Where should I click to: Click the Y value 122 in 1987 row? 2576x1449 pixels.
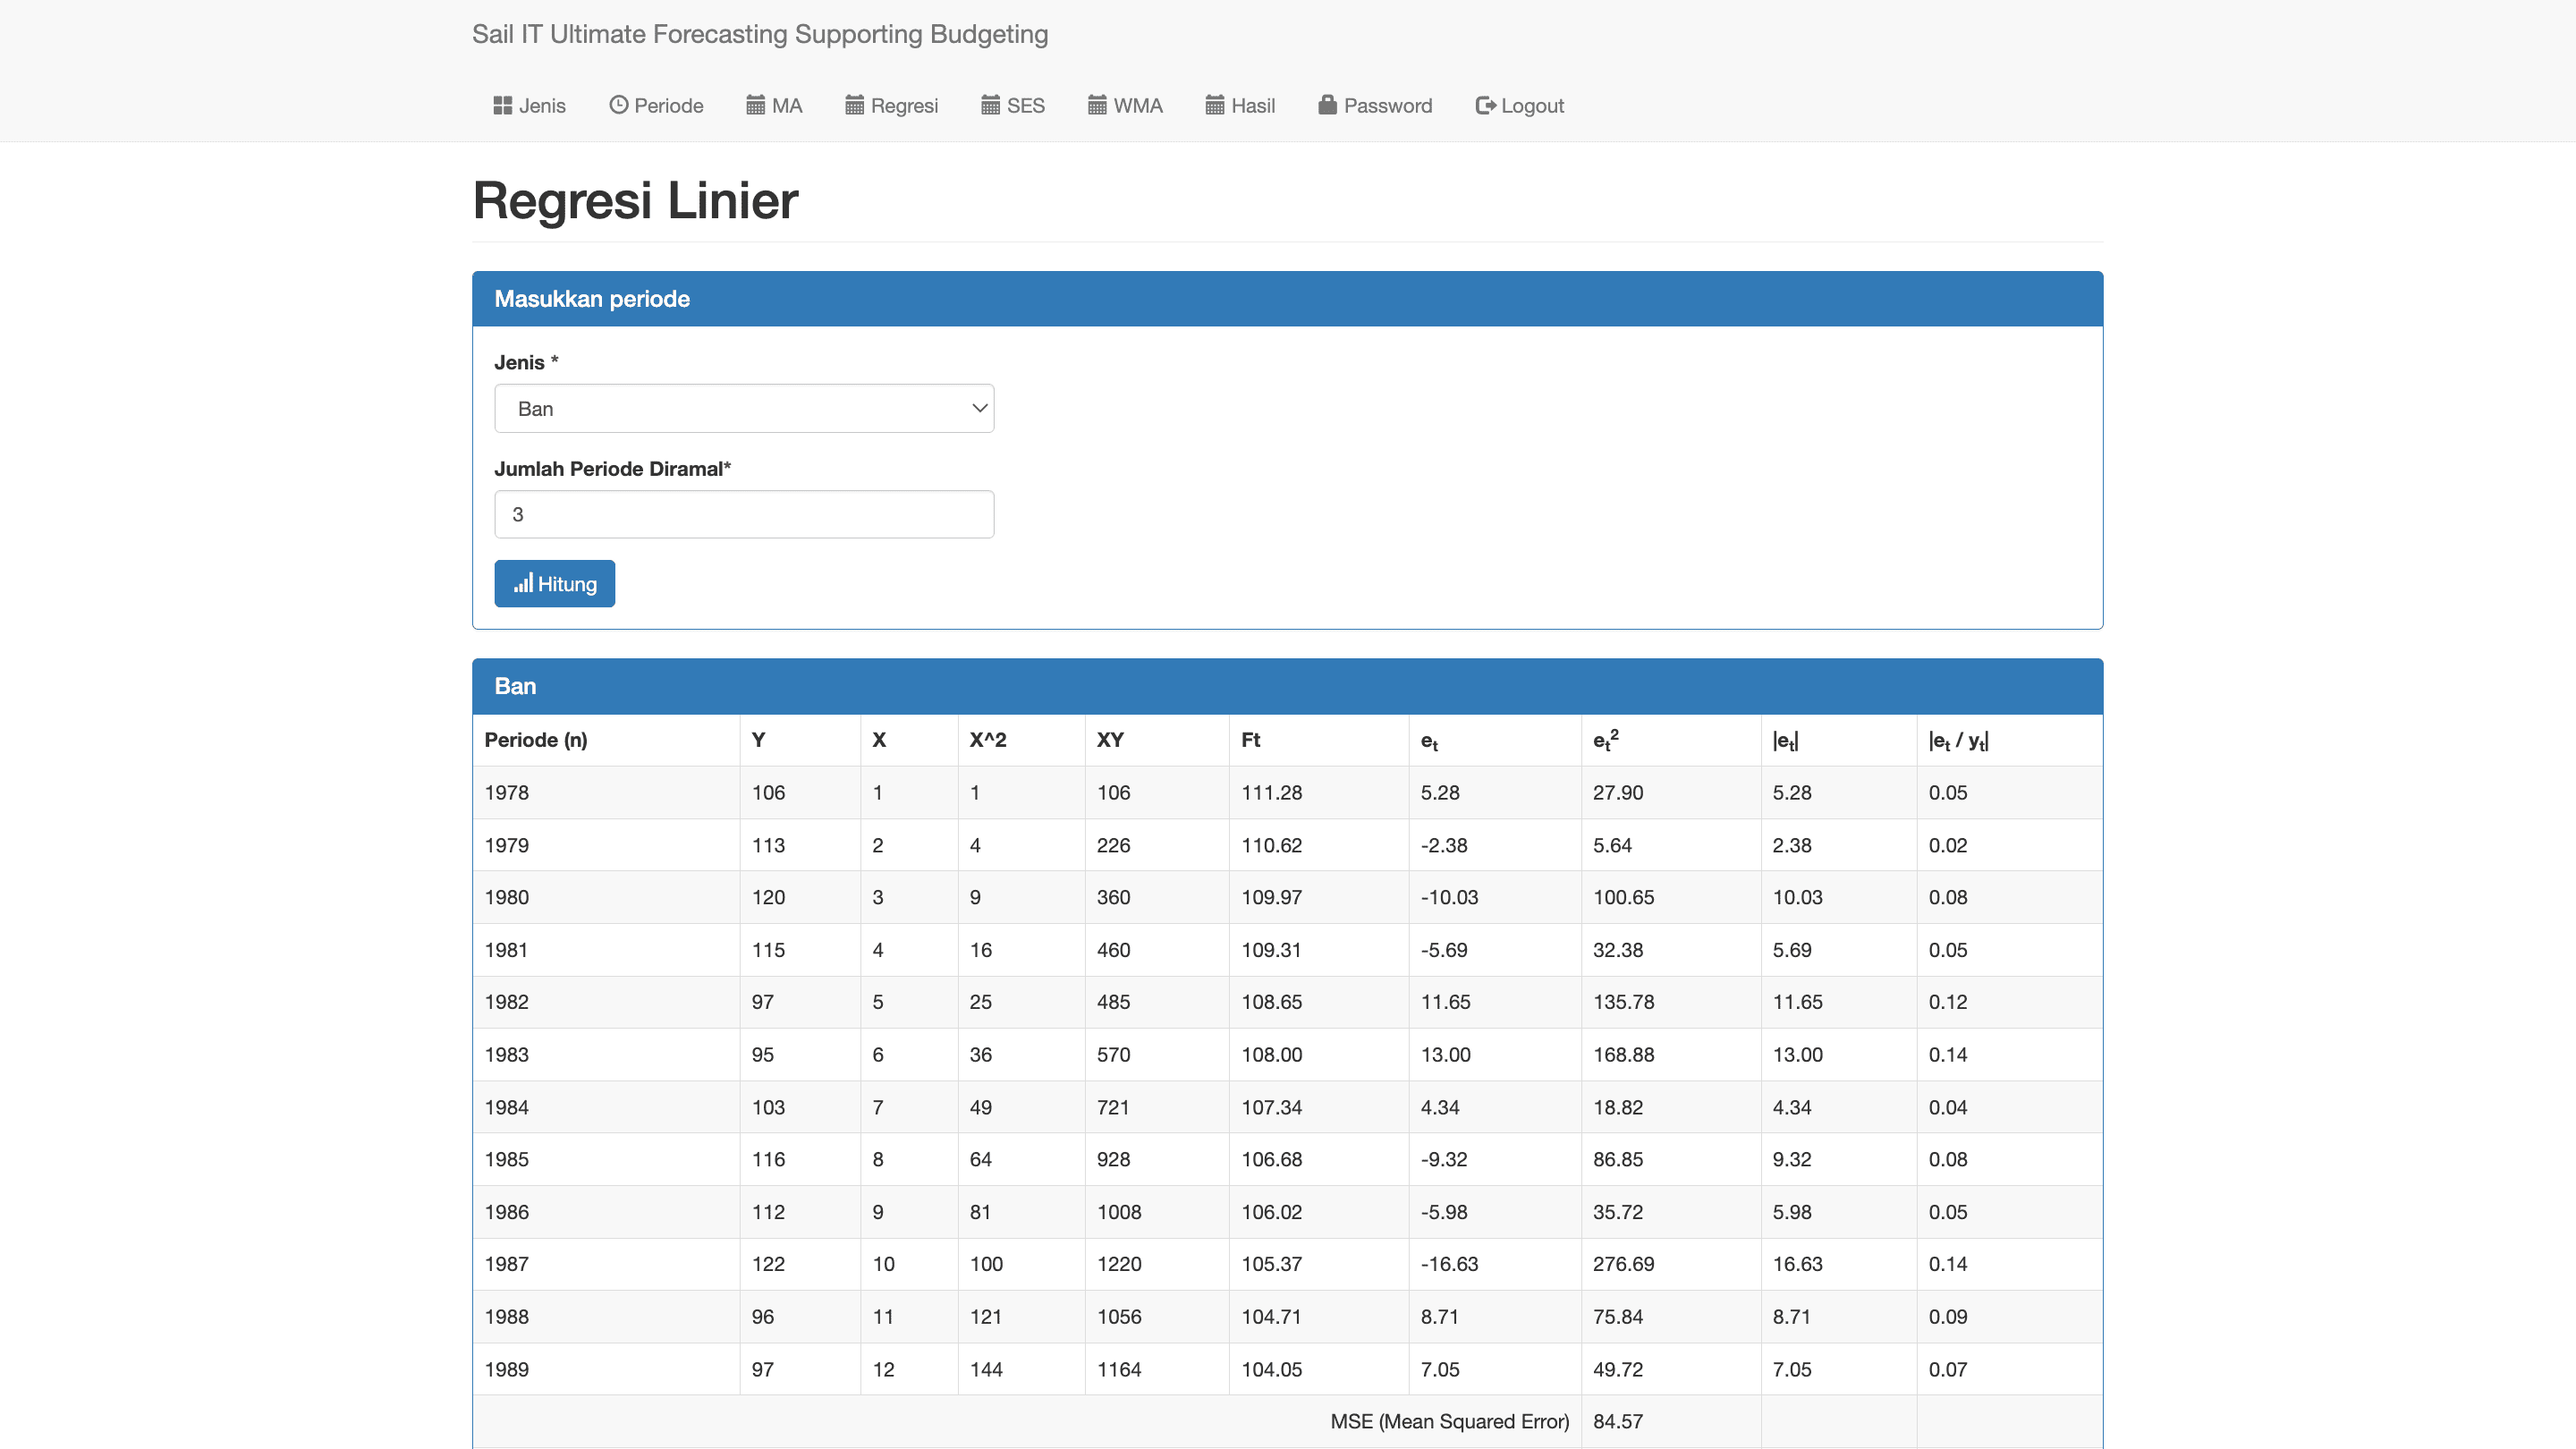[x=768, y=1263]
